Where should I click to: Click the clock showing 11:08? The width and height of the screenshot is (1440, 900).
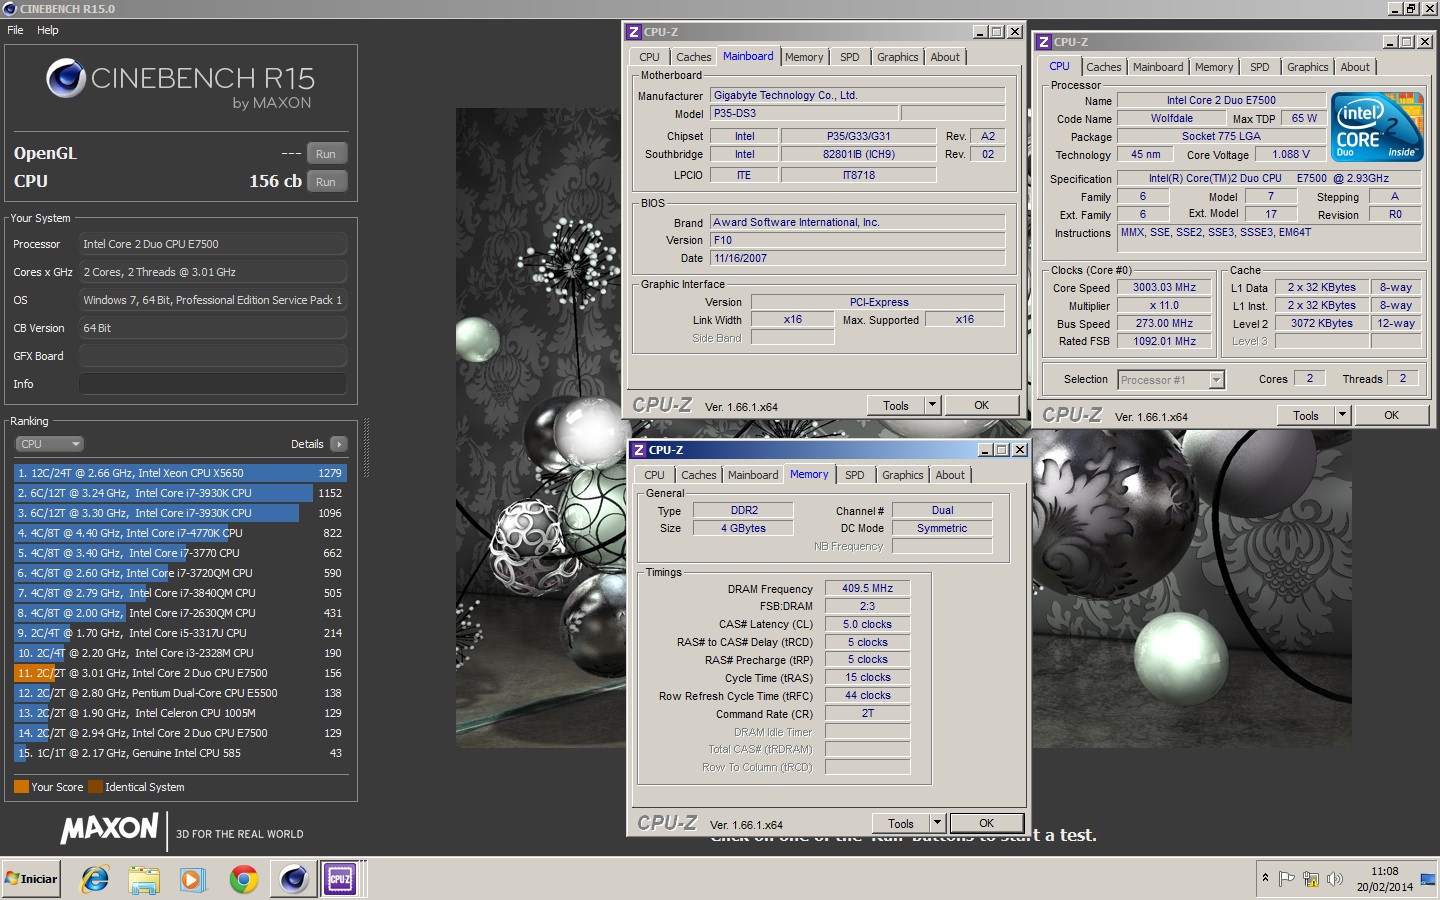point(1385,872)
